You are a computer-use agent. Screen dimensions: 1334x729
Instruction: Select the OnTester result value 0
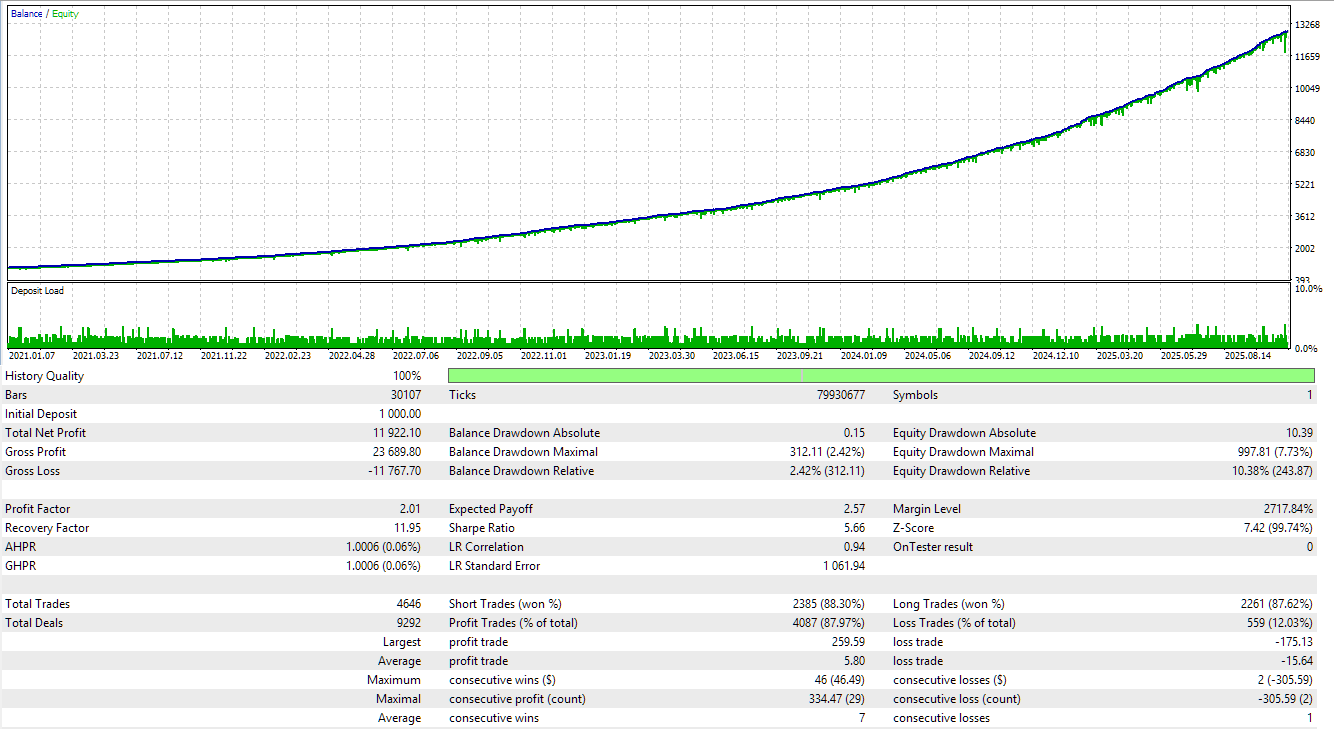tap(1310, 547)
